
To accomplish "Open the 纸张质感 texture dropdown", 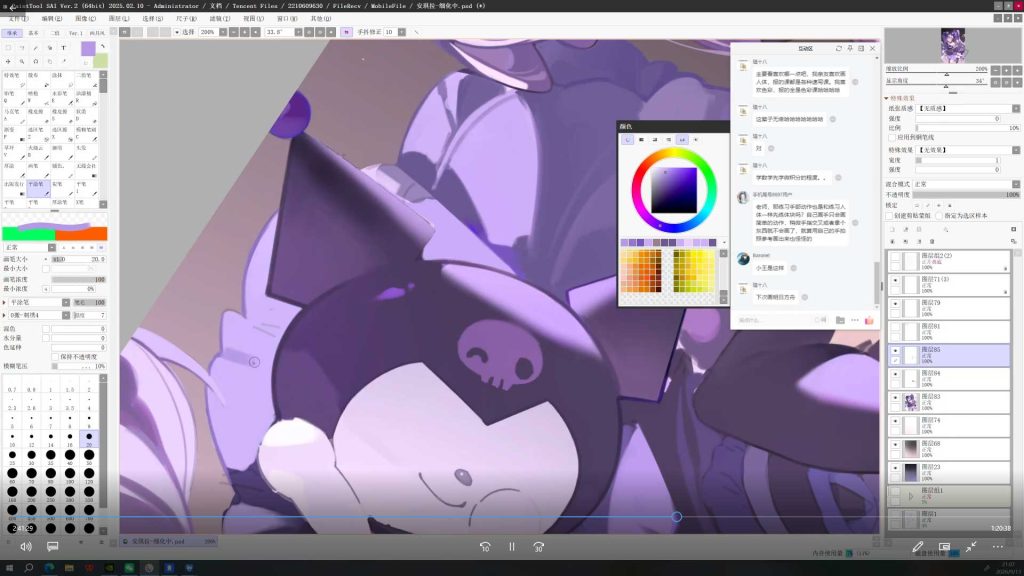I will point(1016,108).
